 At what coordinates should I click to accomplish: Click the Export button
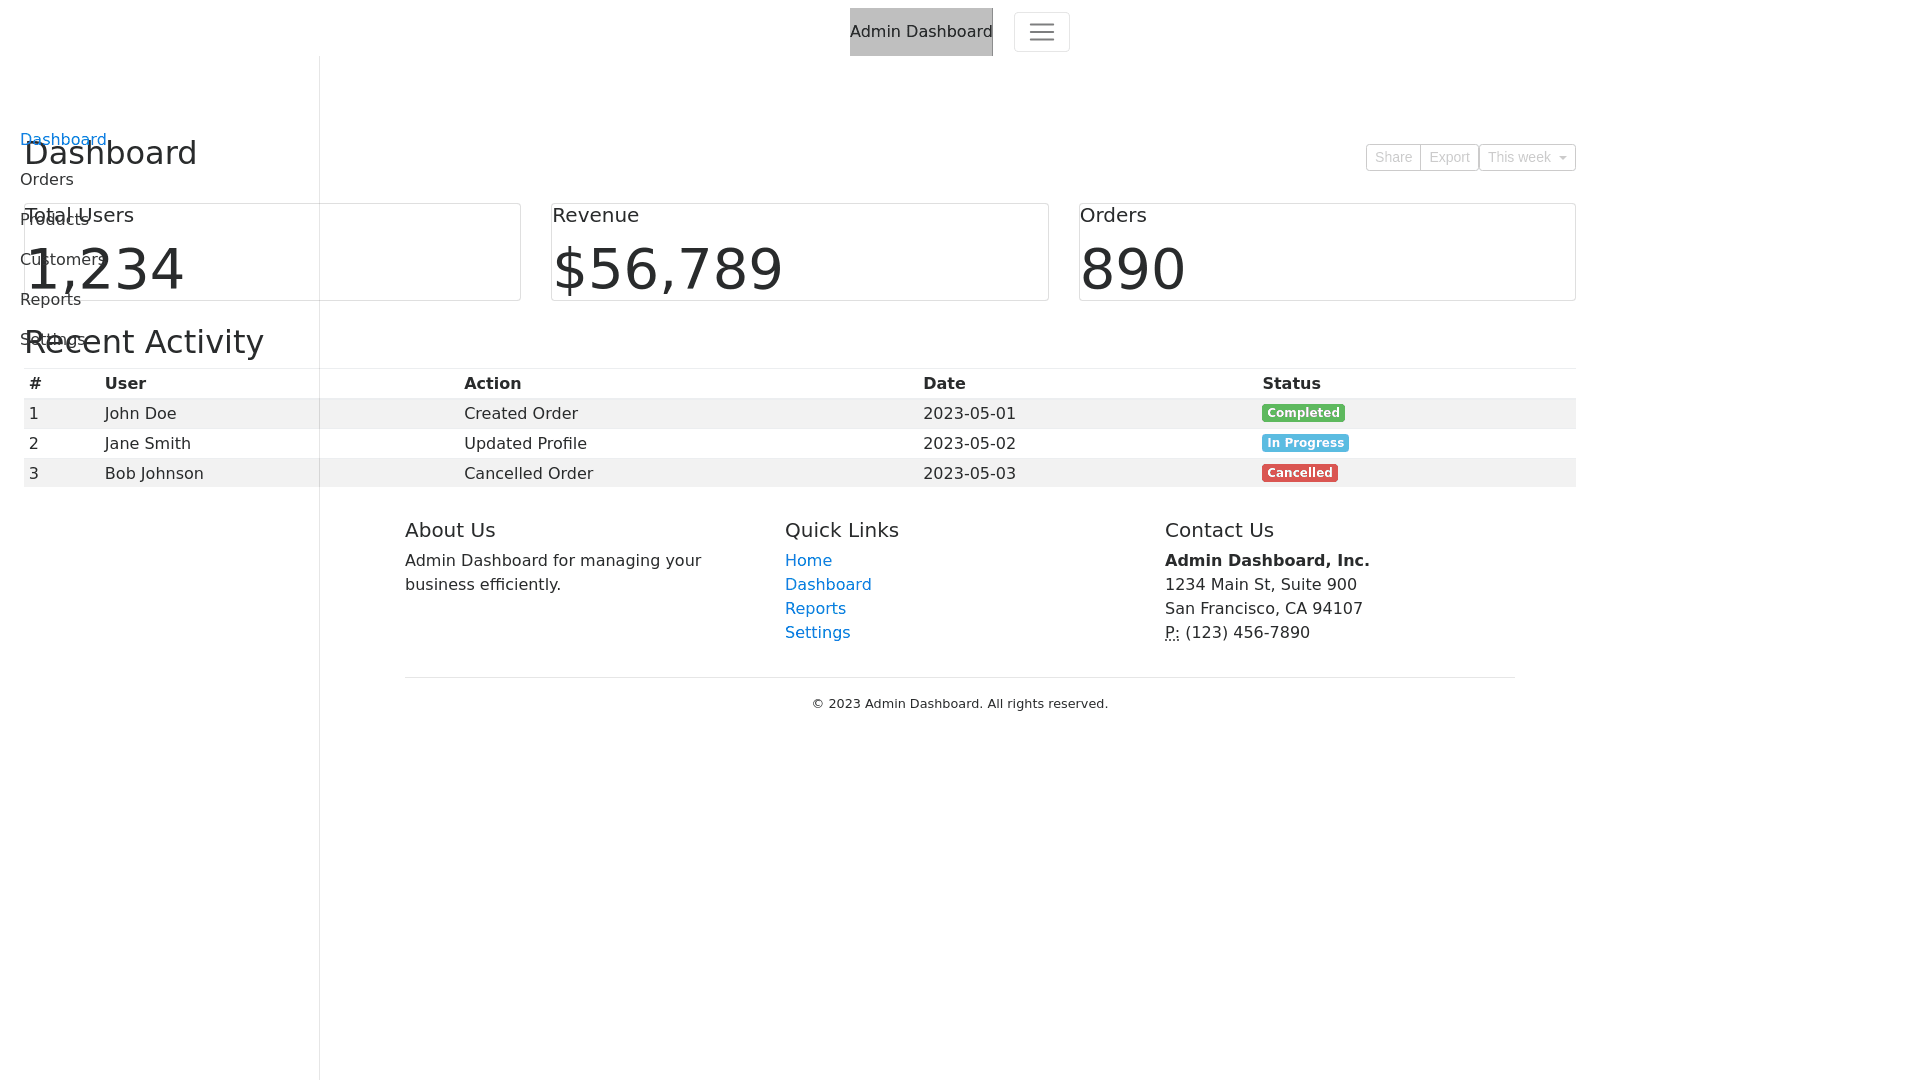(1448, 157)
